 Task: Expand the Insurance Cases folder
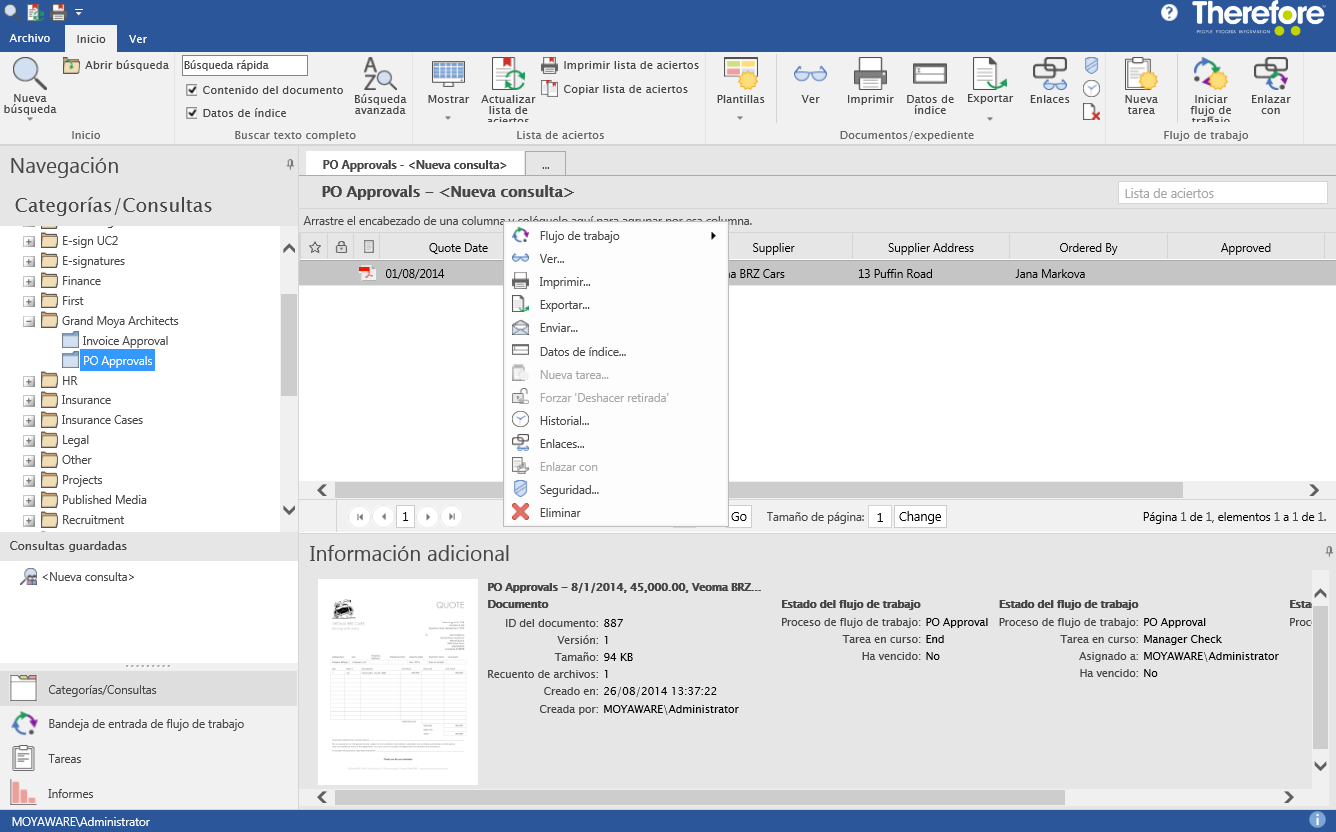29,421
